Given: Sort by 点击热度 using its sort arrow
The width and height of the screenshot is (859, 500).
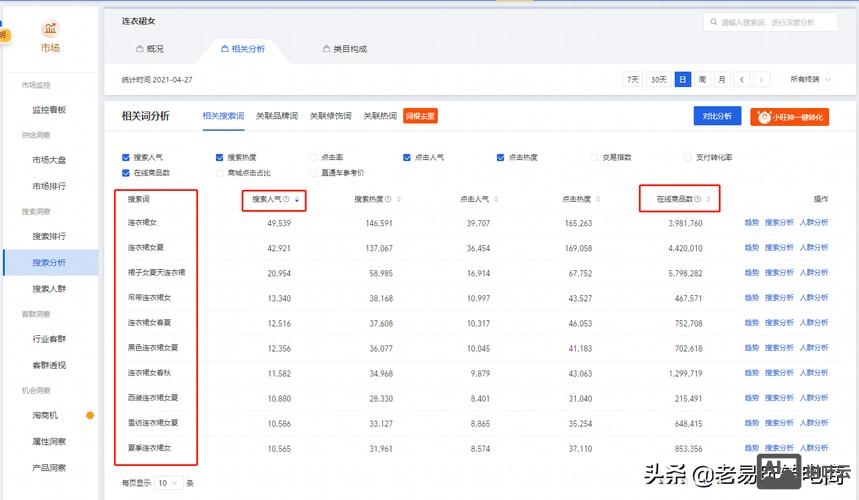Looking at the screenshot, I should (598, 199).
